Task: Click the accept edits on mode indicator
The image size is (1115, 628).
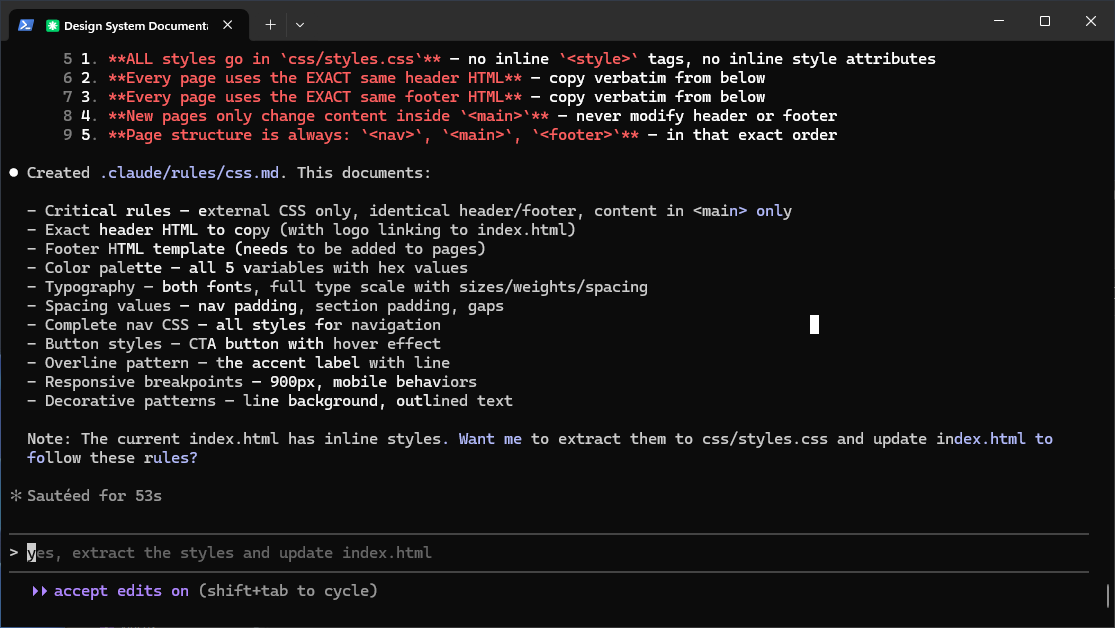Action: [x=122, y=591]
